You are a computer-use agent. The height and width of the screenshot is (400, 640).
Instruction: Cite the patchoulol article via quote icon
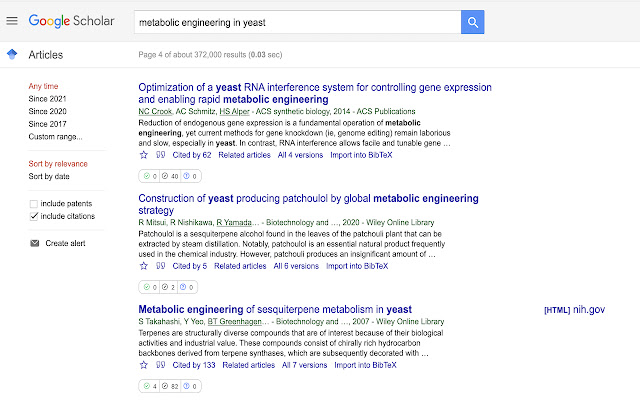pos(160,266)
